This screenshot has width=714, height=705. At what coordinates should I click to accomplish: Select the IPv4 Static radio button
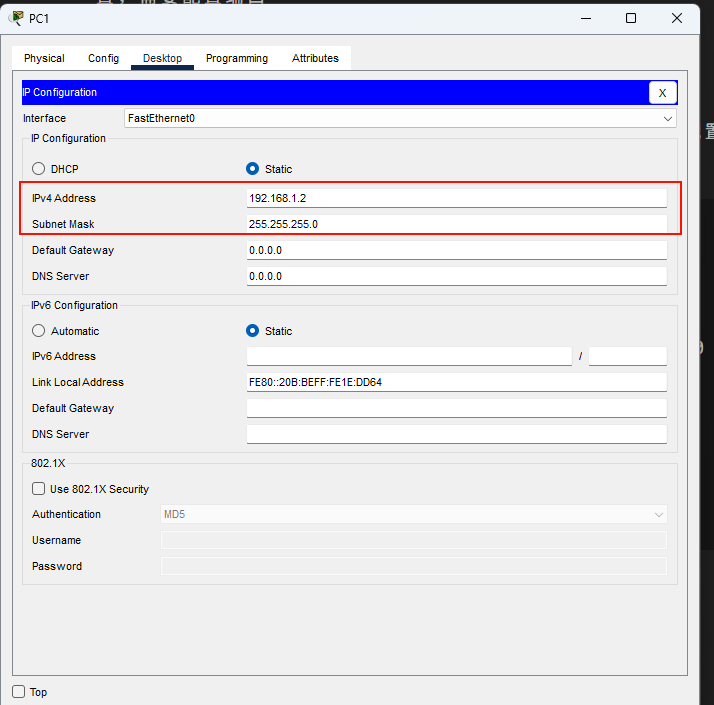(253, 169)
